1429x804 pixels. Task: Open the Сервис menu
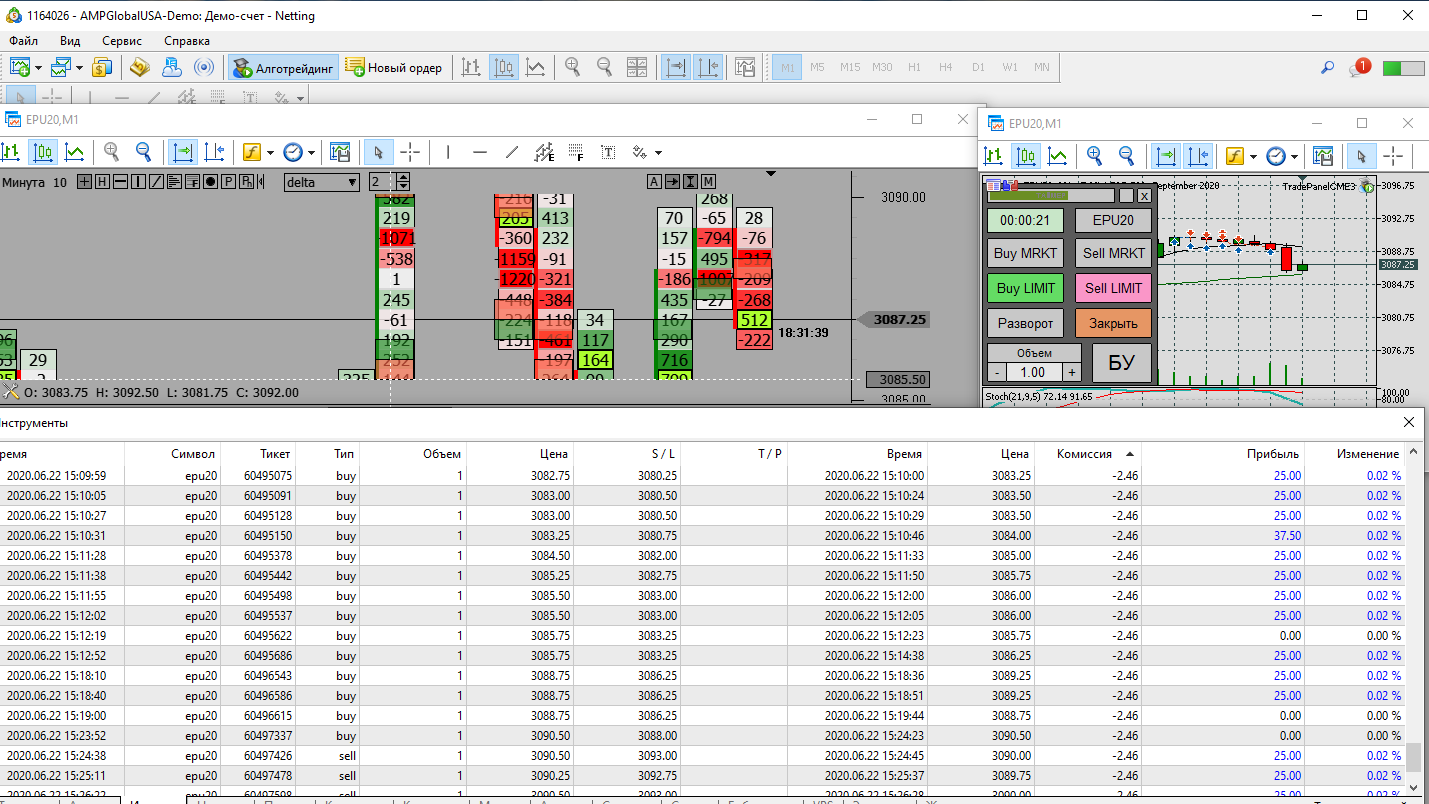(122, 41)
